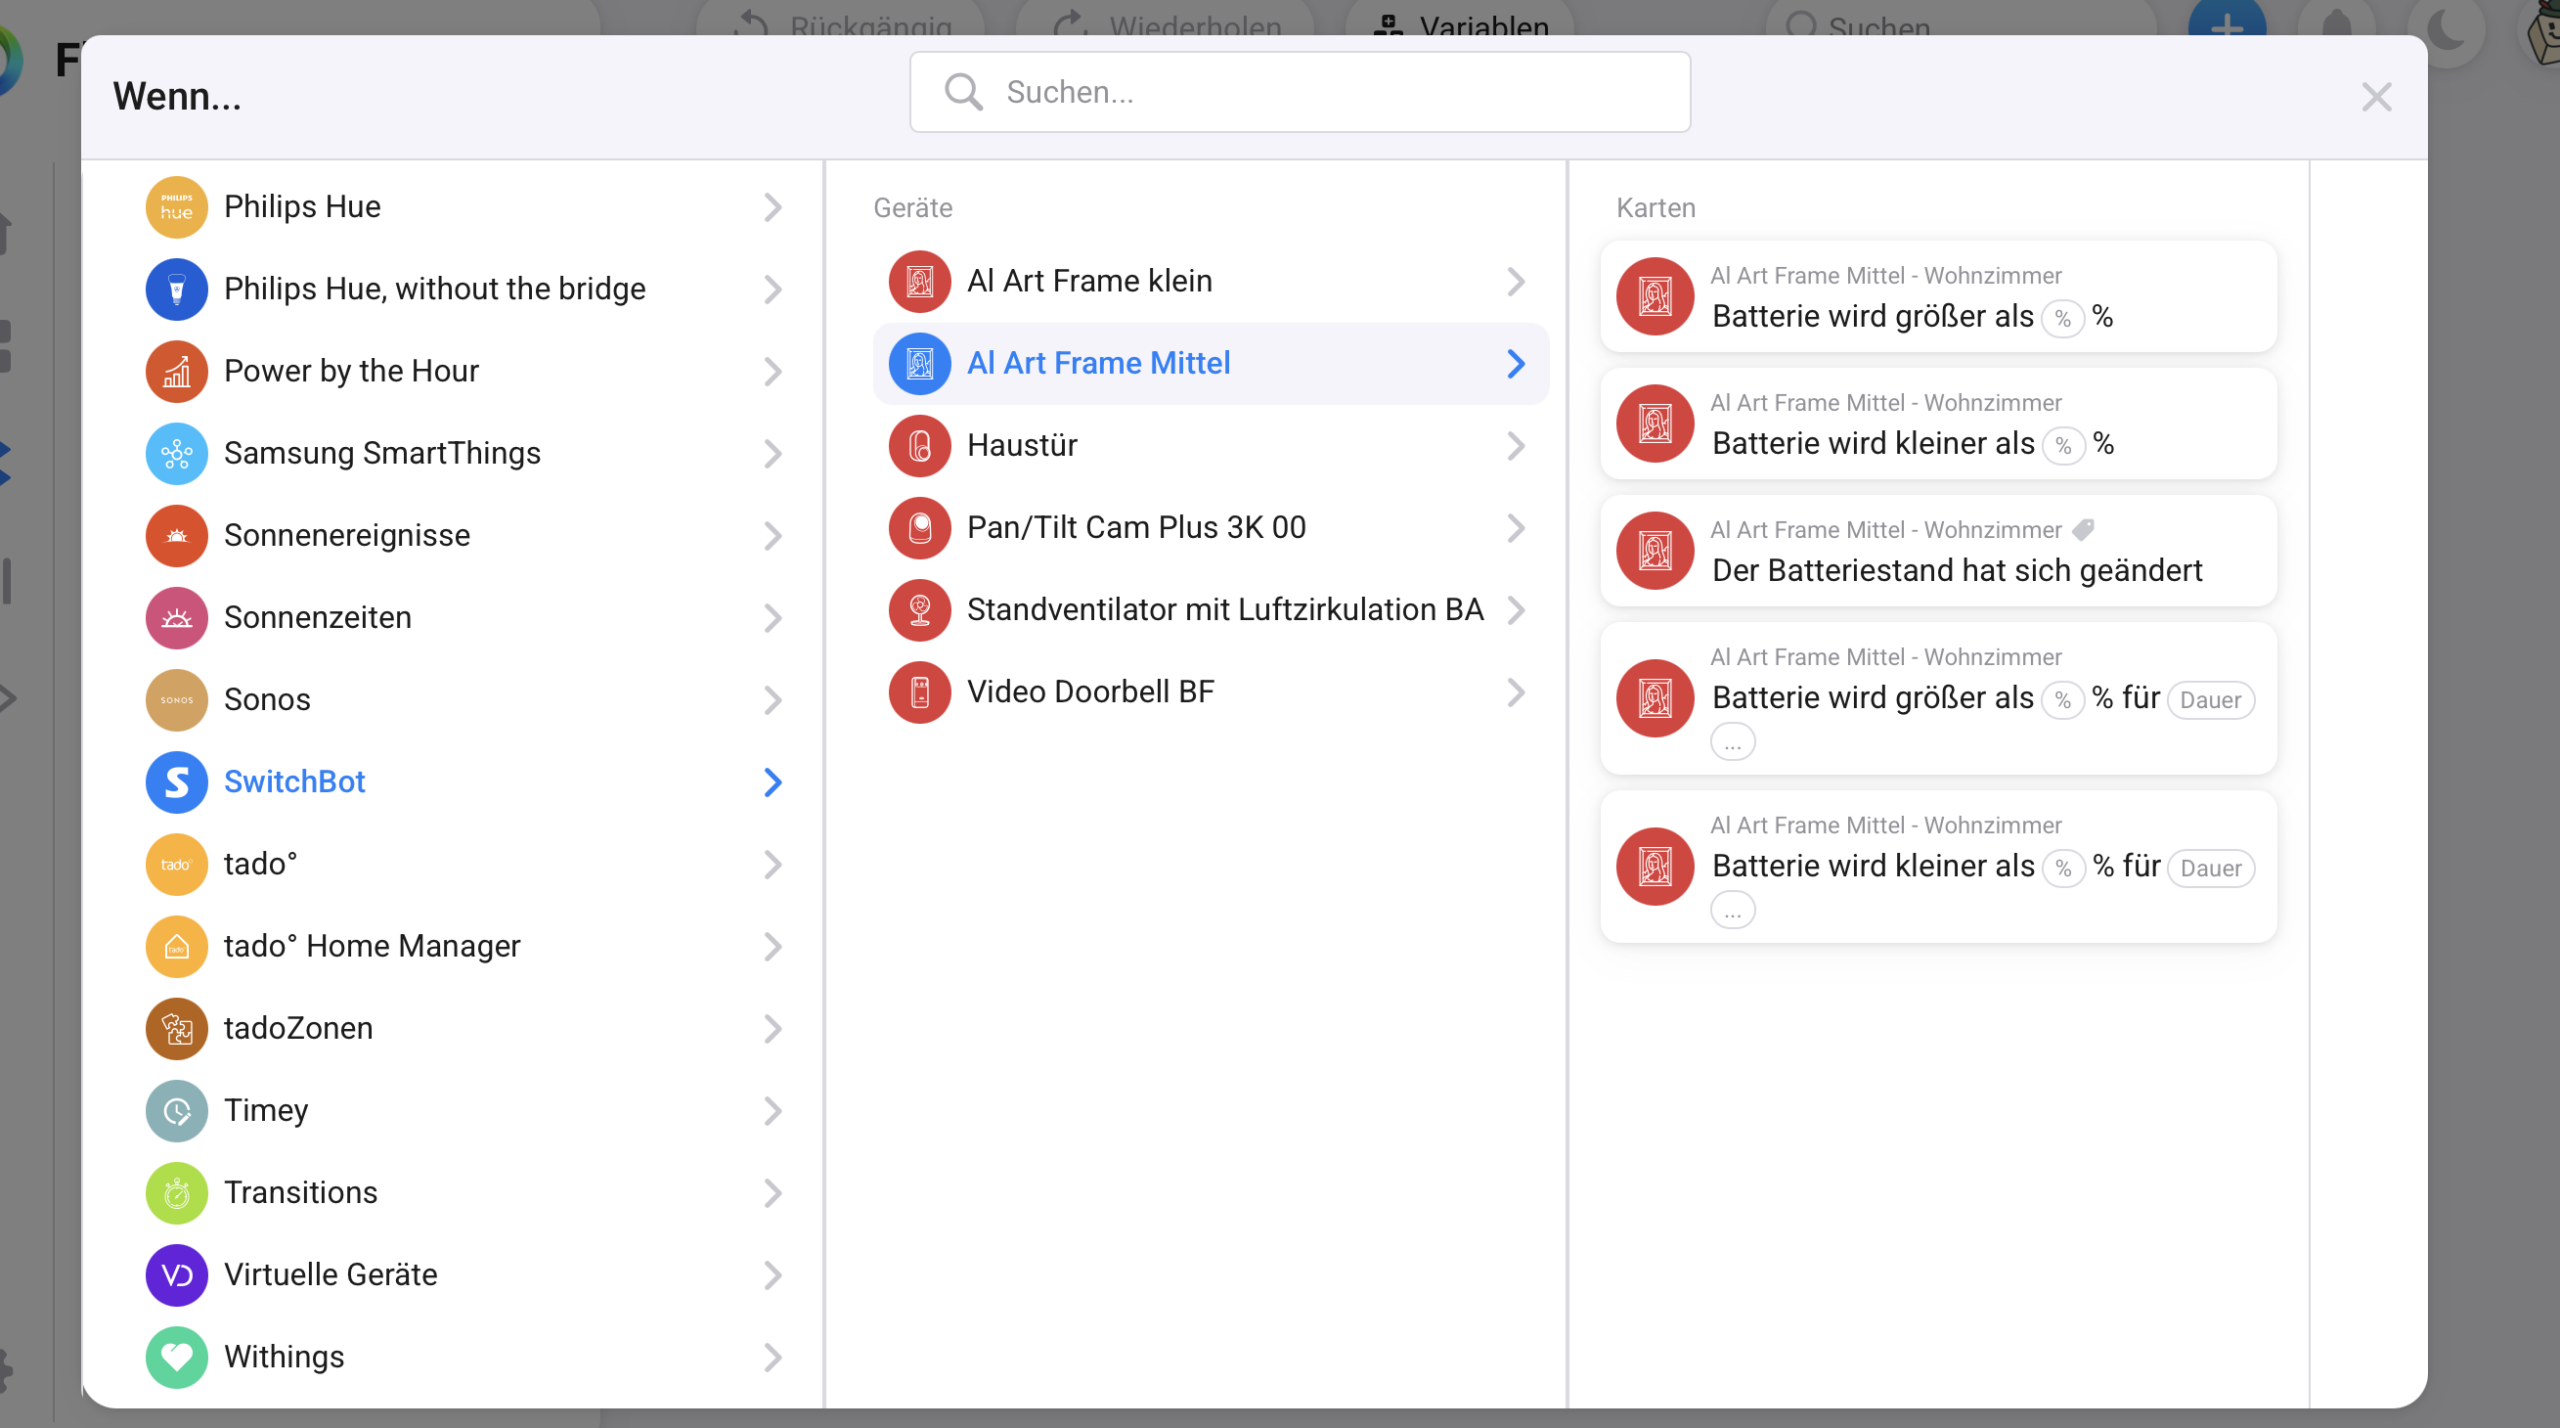Click the Sonos app icon
Screen dimensions: 2560x1428
[177, 699]
